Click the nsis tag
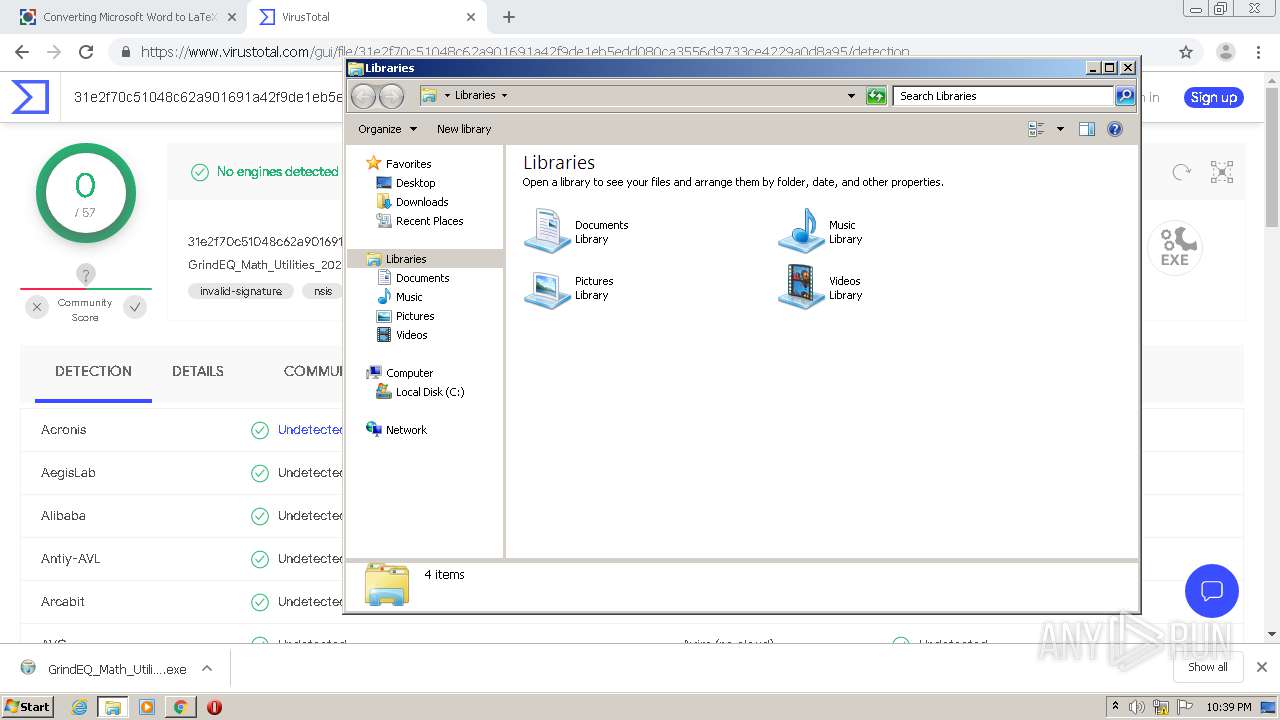Image resolution: width=1280 pixels, height=720 pixels. pos(322,291)
